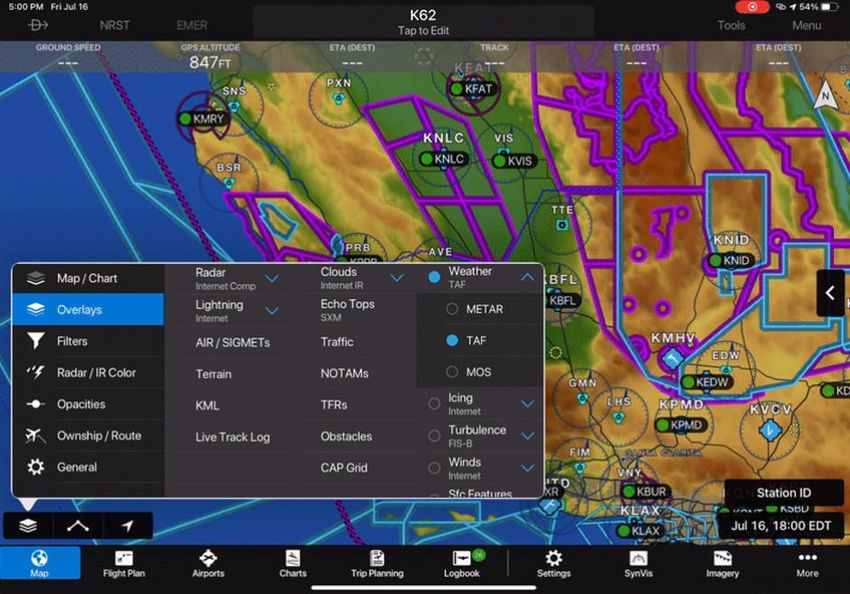Open the Map tab globe icon

[39, 558]
